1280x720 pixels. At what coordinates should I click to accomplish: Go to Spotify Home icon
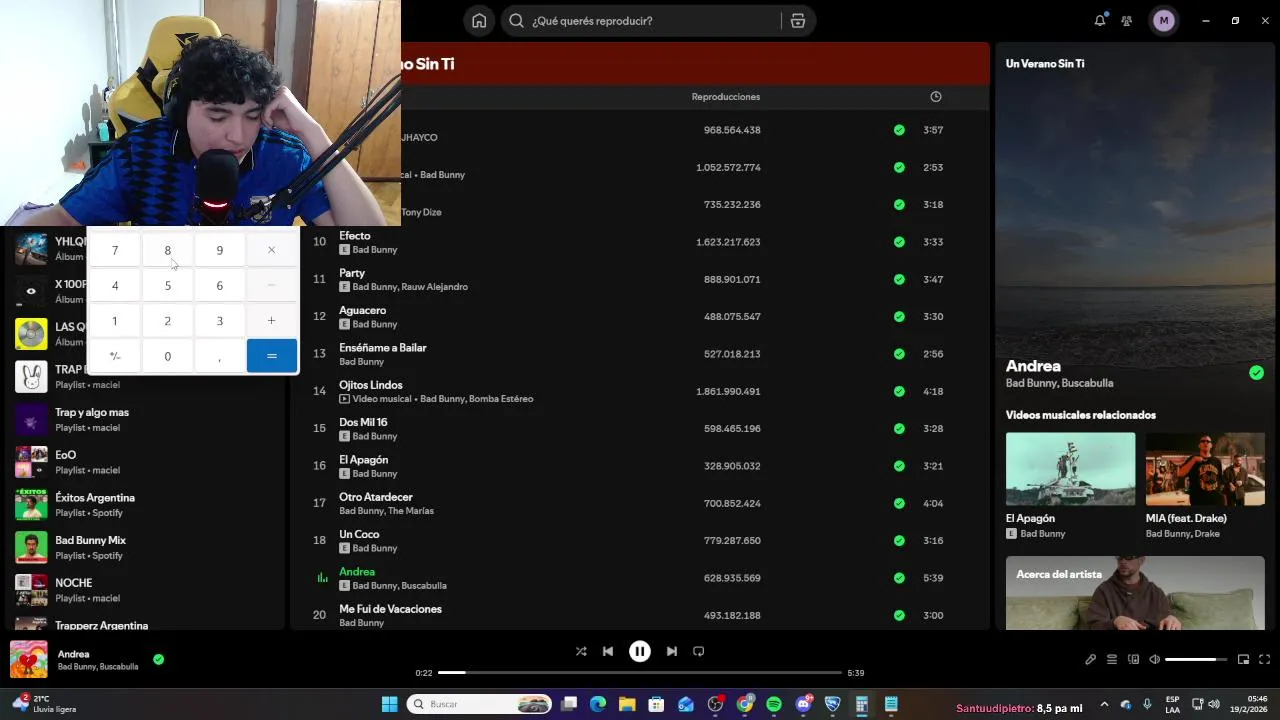[x=479, y=21]
